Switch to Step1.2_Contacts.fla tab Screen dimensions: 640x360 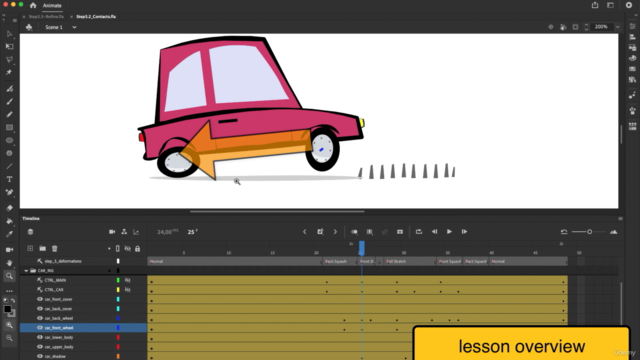pyautogui.click(x=96, y=17)
